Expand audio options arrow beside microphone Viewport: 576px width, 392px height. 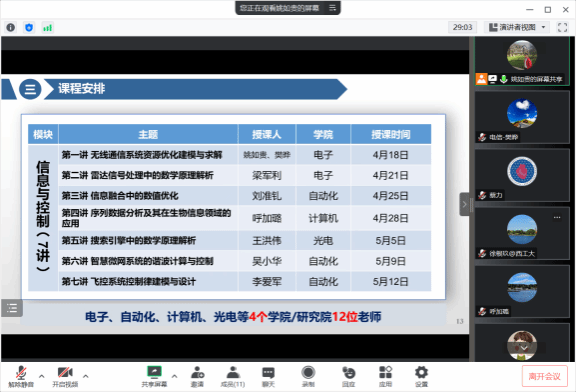point(42,376)
